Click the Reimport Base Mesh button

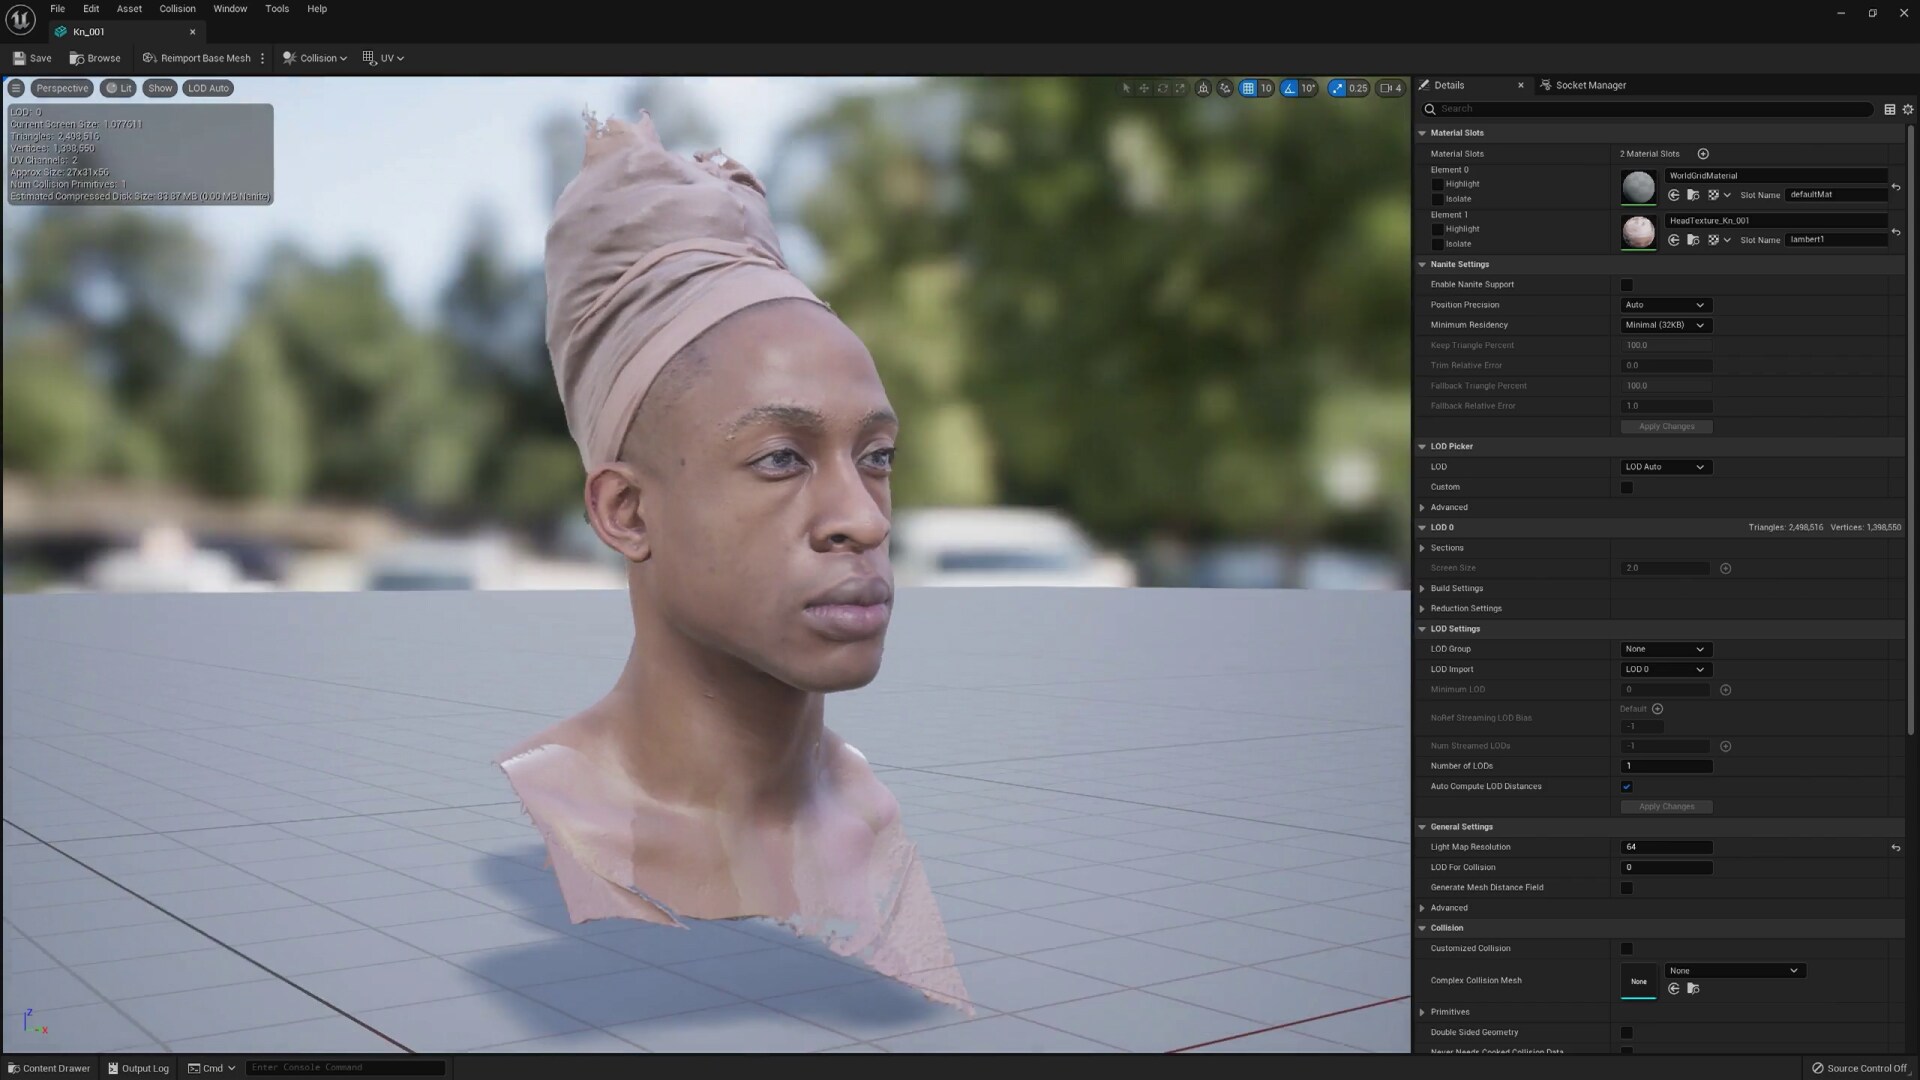[x=197, y=58]
